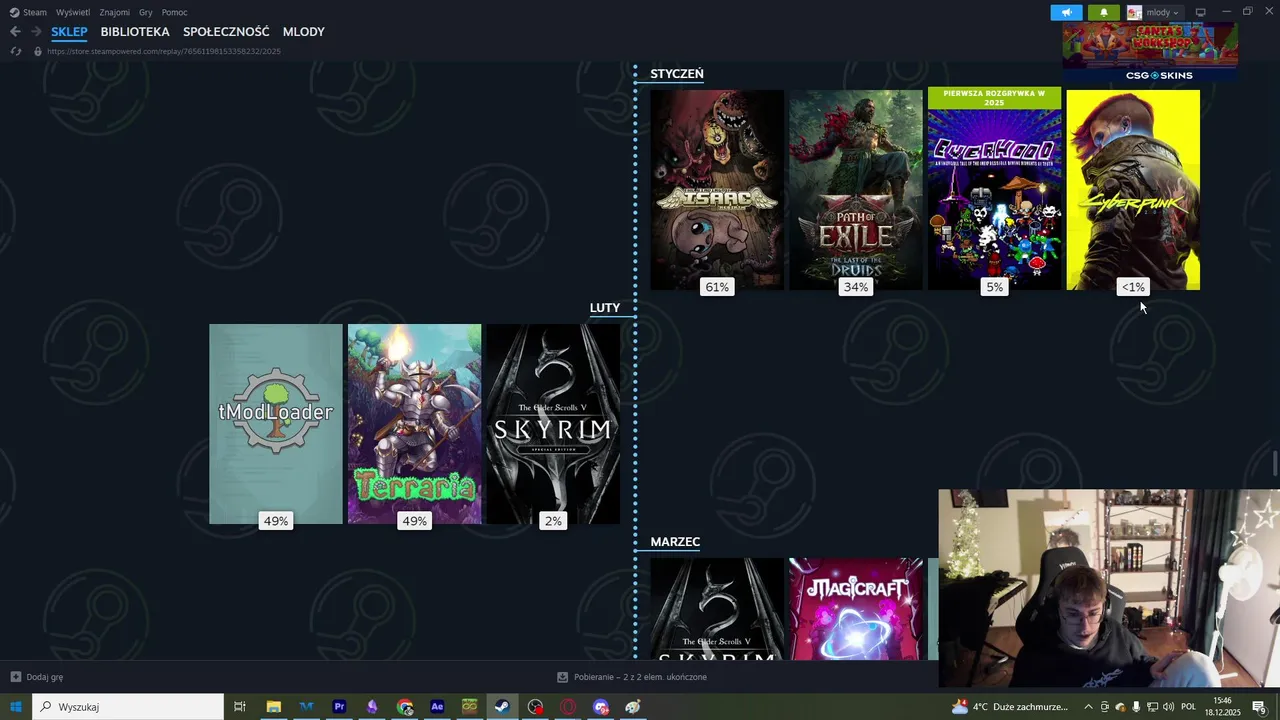Screen dimensions: 1280x720
Task: Open Terraria game cover
Action: coord(414,424)
